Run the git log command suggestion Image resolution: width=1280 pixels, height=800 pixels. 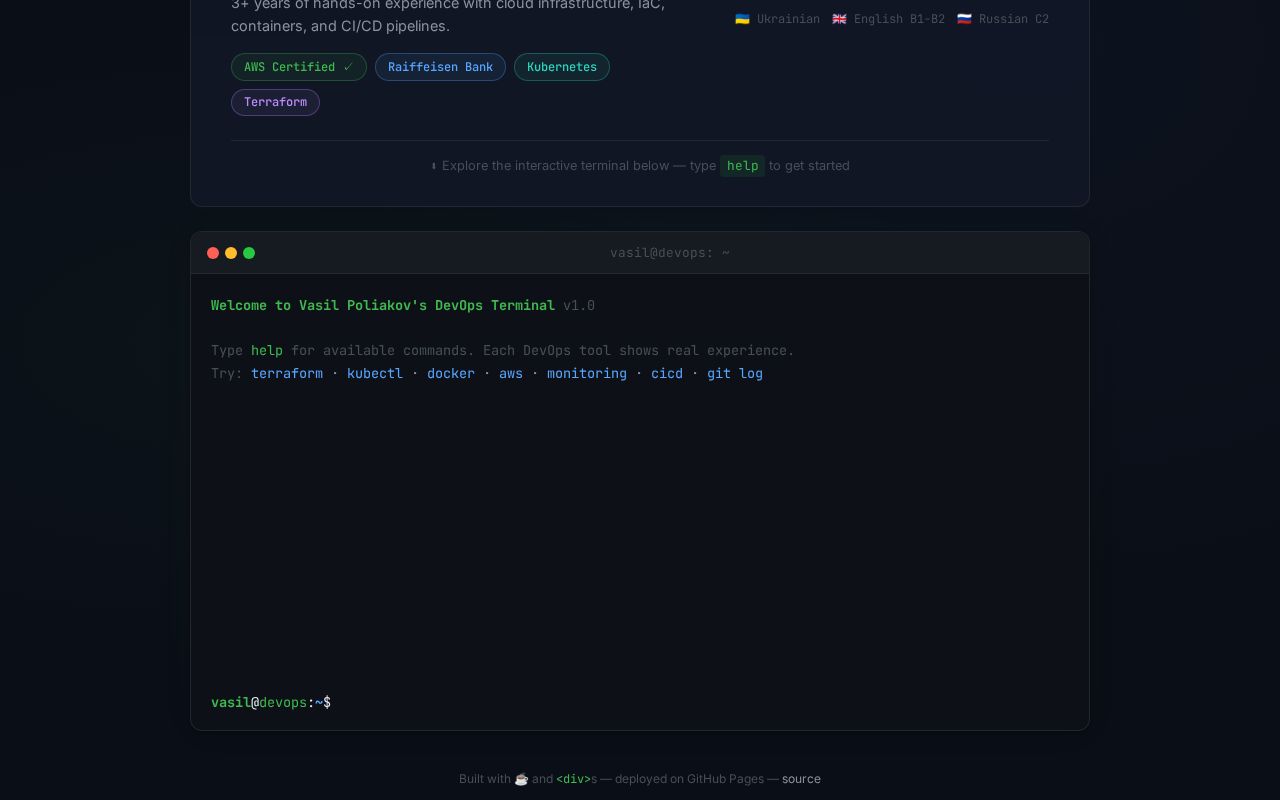tap(735, 373)
